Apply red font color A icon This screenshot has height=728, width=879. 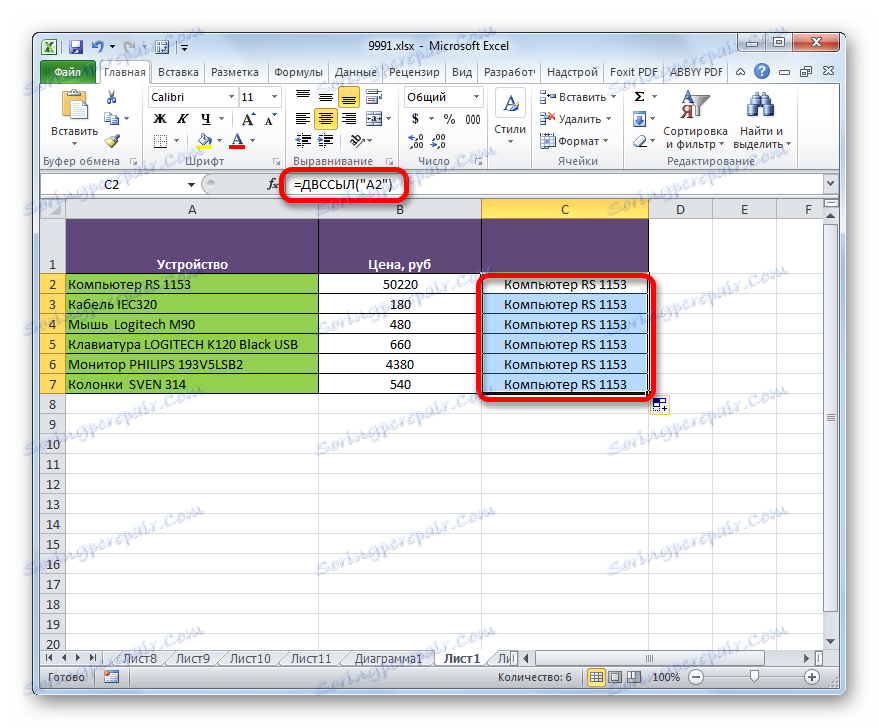pyautogui.click(x=238, y=141)
